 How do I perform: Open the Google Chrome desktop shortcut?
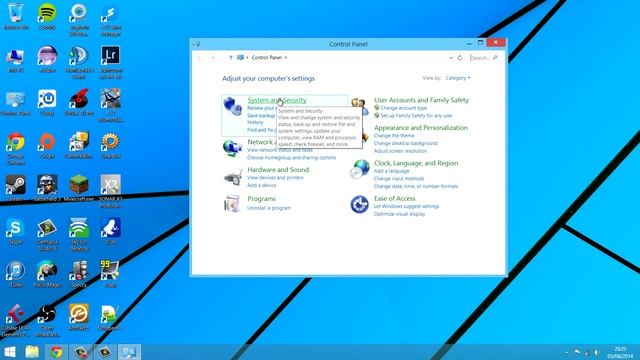(16, 149)
